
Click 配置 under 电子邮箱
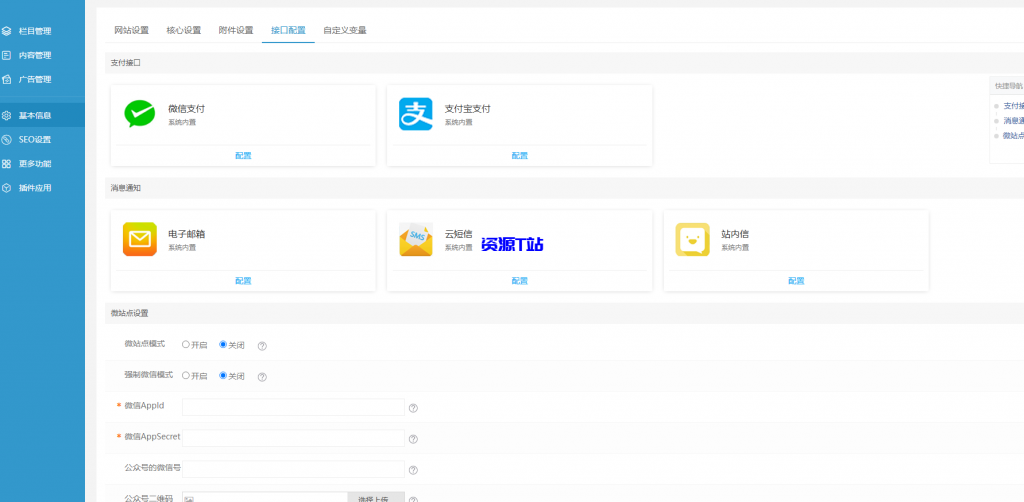243,281
